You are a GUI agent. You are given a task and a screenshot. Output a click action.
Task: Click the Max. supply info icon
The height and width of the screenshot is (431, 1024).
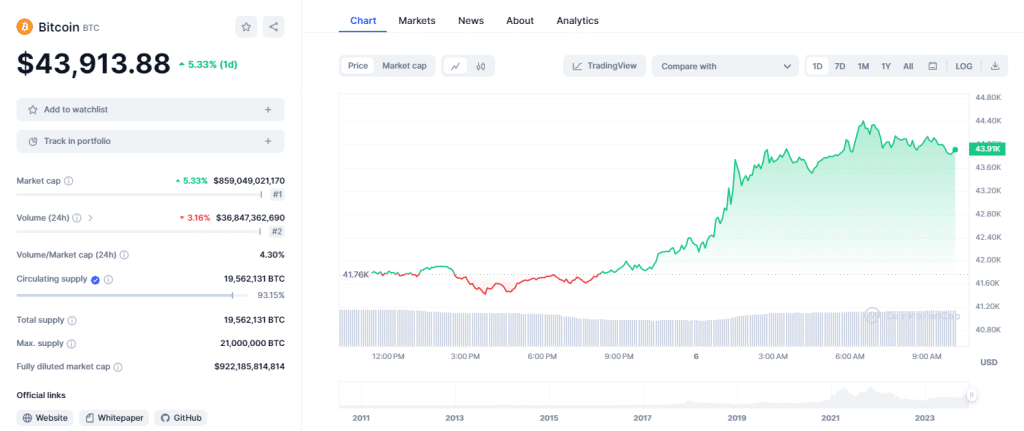click(71, 343)
